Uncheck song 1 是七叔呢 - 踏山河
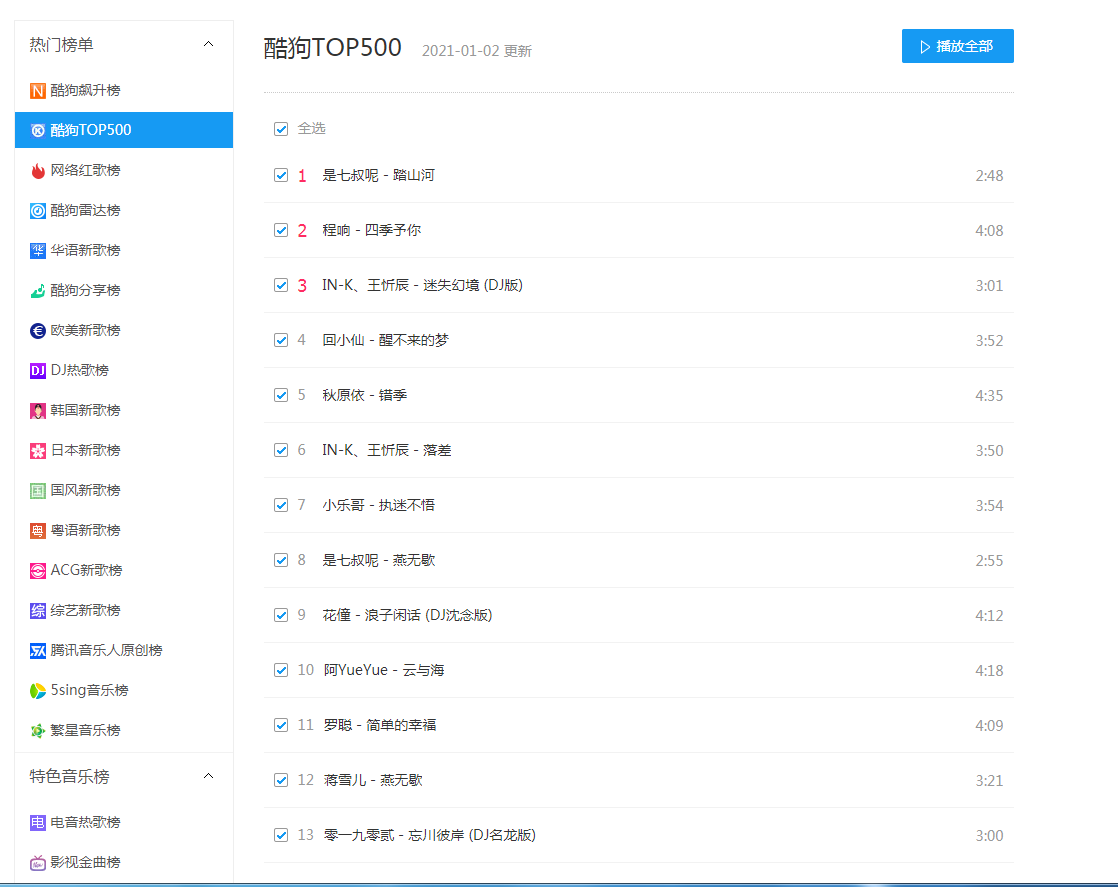 281,175
